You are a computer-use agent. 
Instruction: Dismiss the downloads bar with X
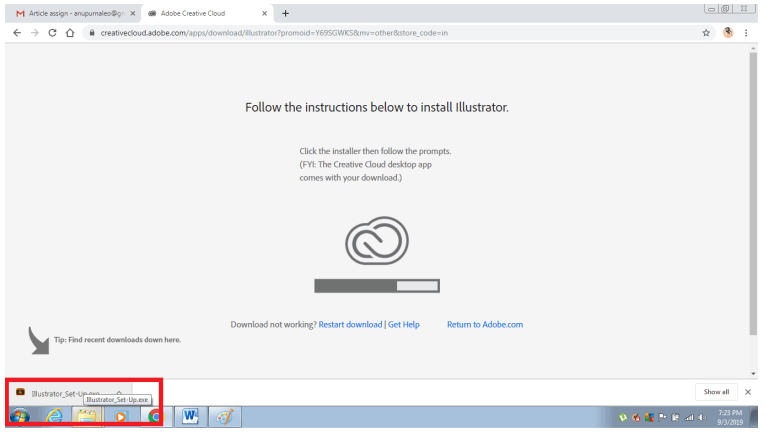coord(747,392)
